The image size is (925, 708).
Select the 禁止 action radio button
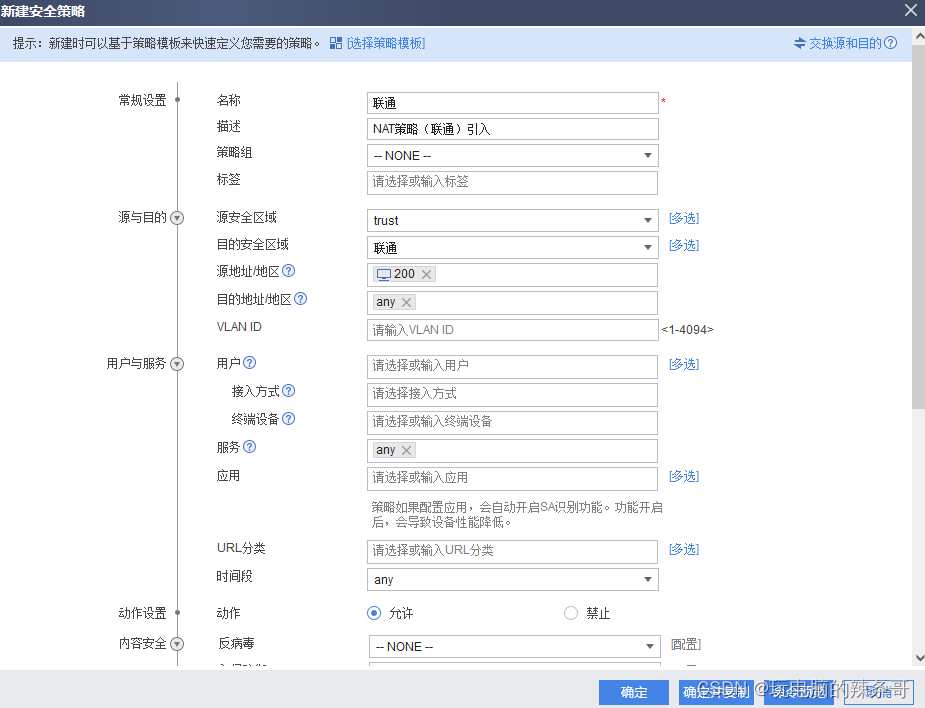click(571, 613)
